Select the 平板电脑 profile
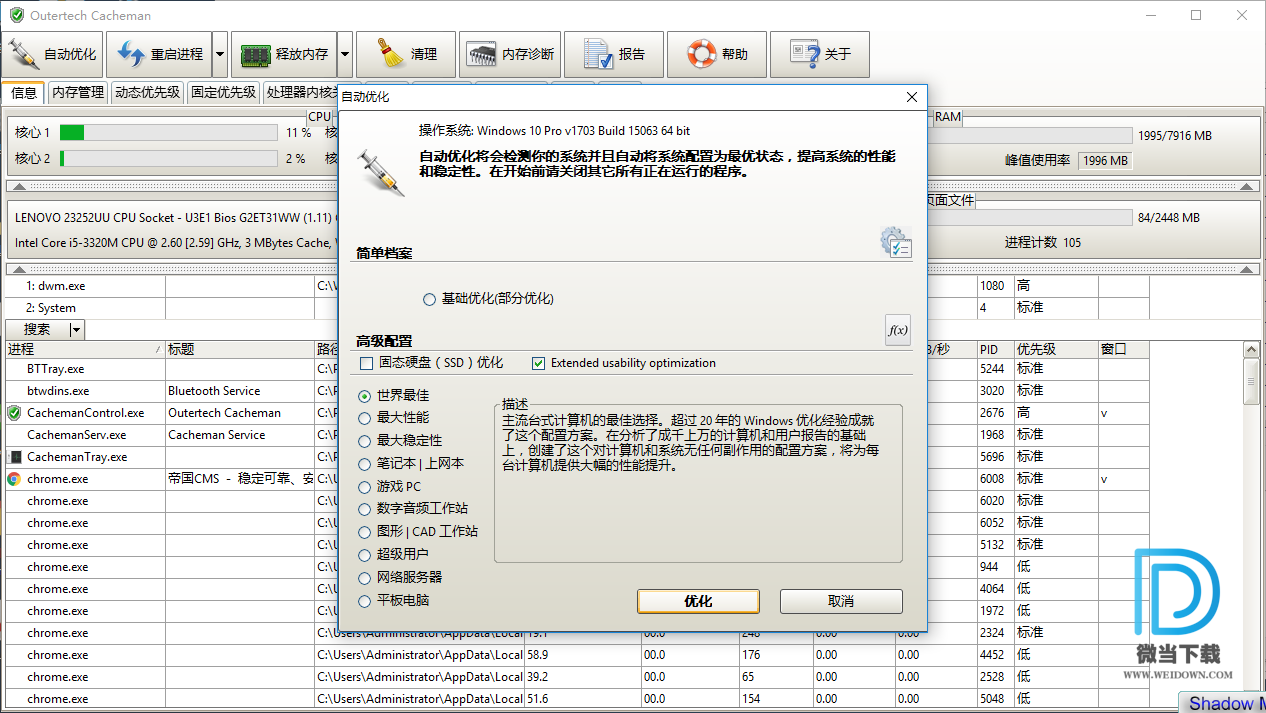 click(394, 601)
